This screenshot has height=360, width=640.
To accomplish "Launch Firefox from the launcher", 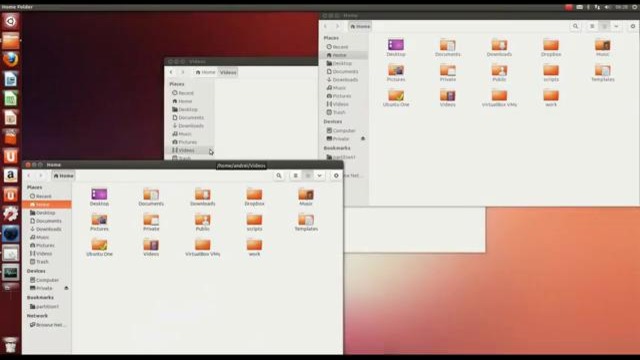I will click(11, 60).
